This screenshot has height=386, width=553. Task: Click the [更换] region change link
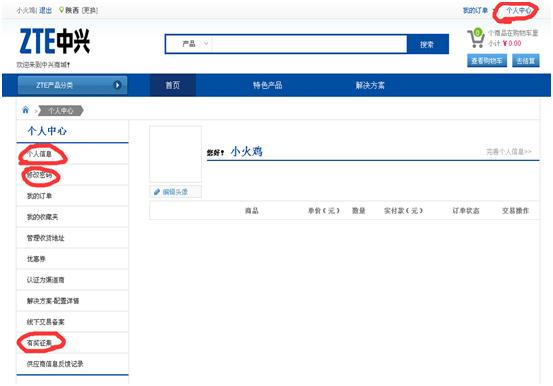90,11
